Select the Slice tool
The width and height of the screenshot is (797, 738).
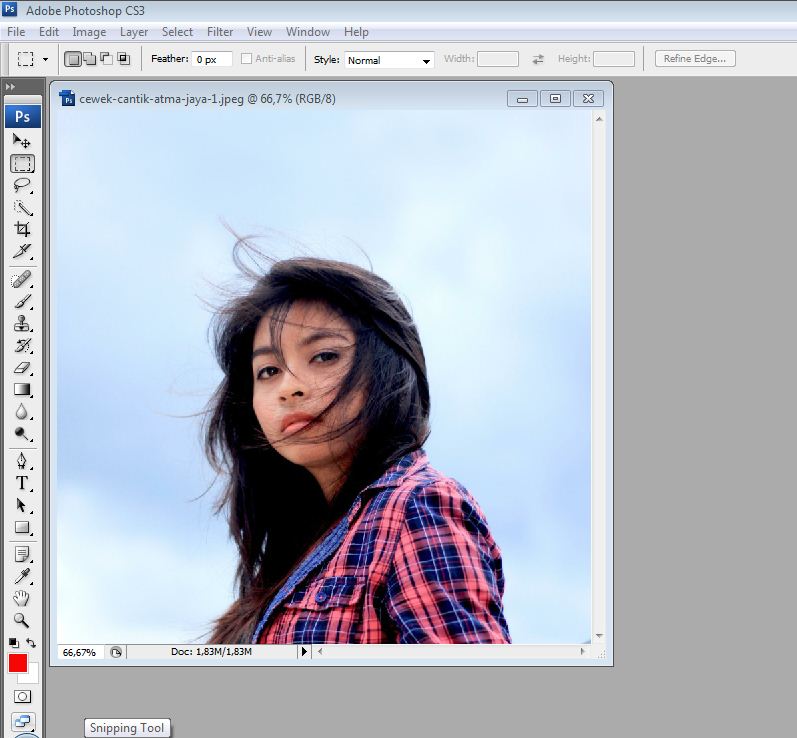[x=22, y=251]
